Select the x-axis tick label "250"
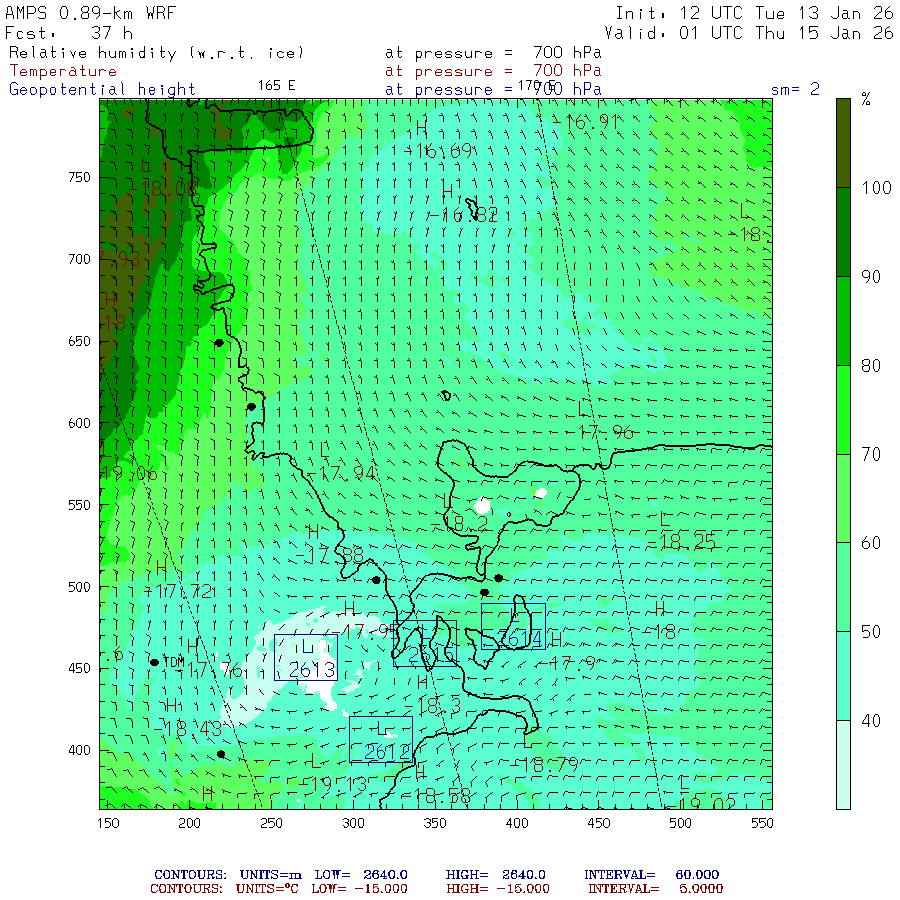900x900 pixels. (x=271, y=823)
